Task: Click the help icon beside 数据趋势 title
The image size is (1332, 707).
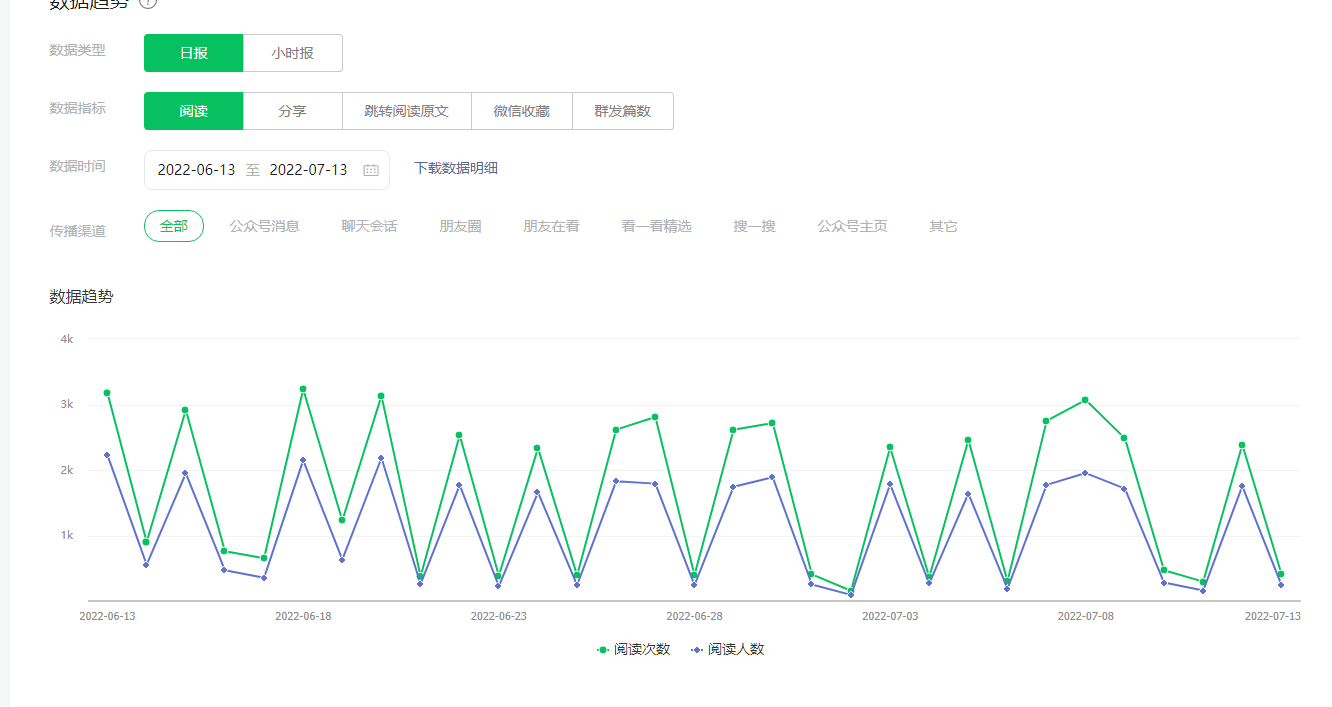Action: pyautogui.click(x=148, y=3)
